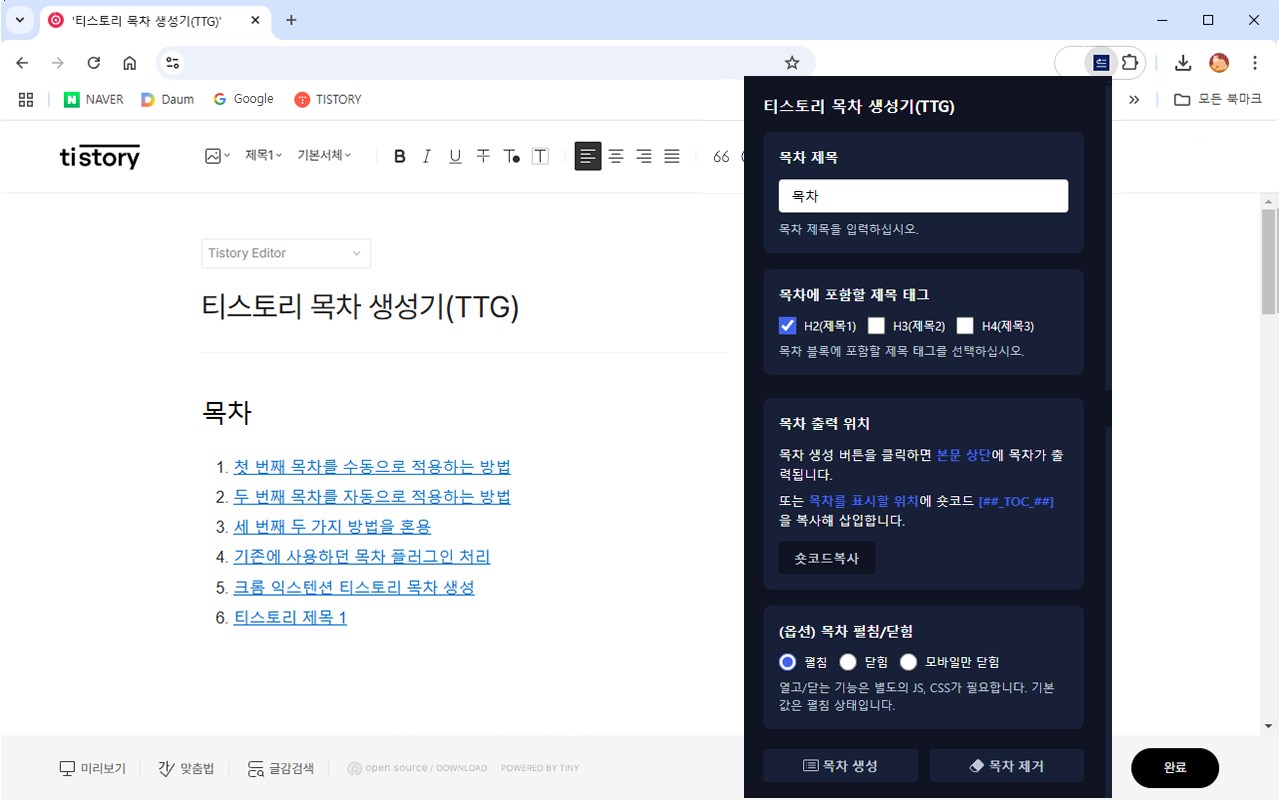
Task: Open the 제목1 heading style dropdown
Action: (263, 156)
